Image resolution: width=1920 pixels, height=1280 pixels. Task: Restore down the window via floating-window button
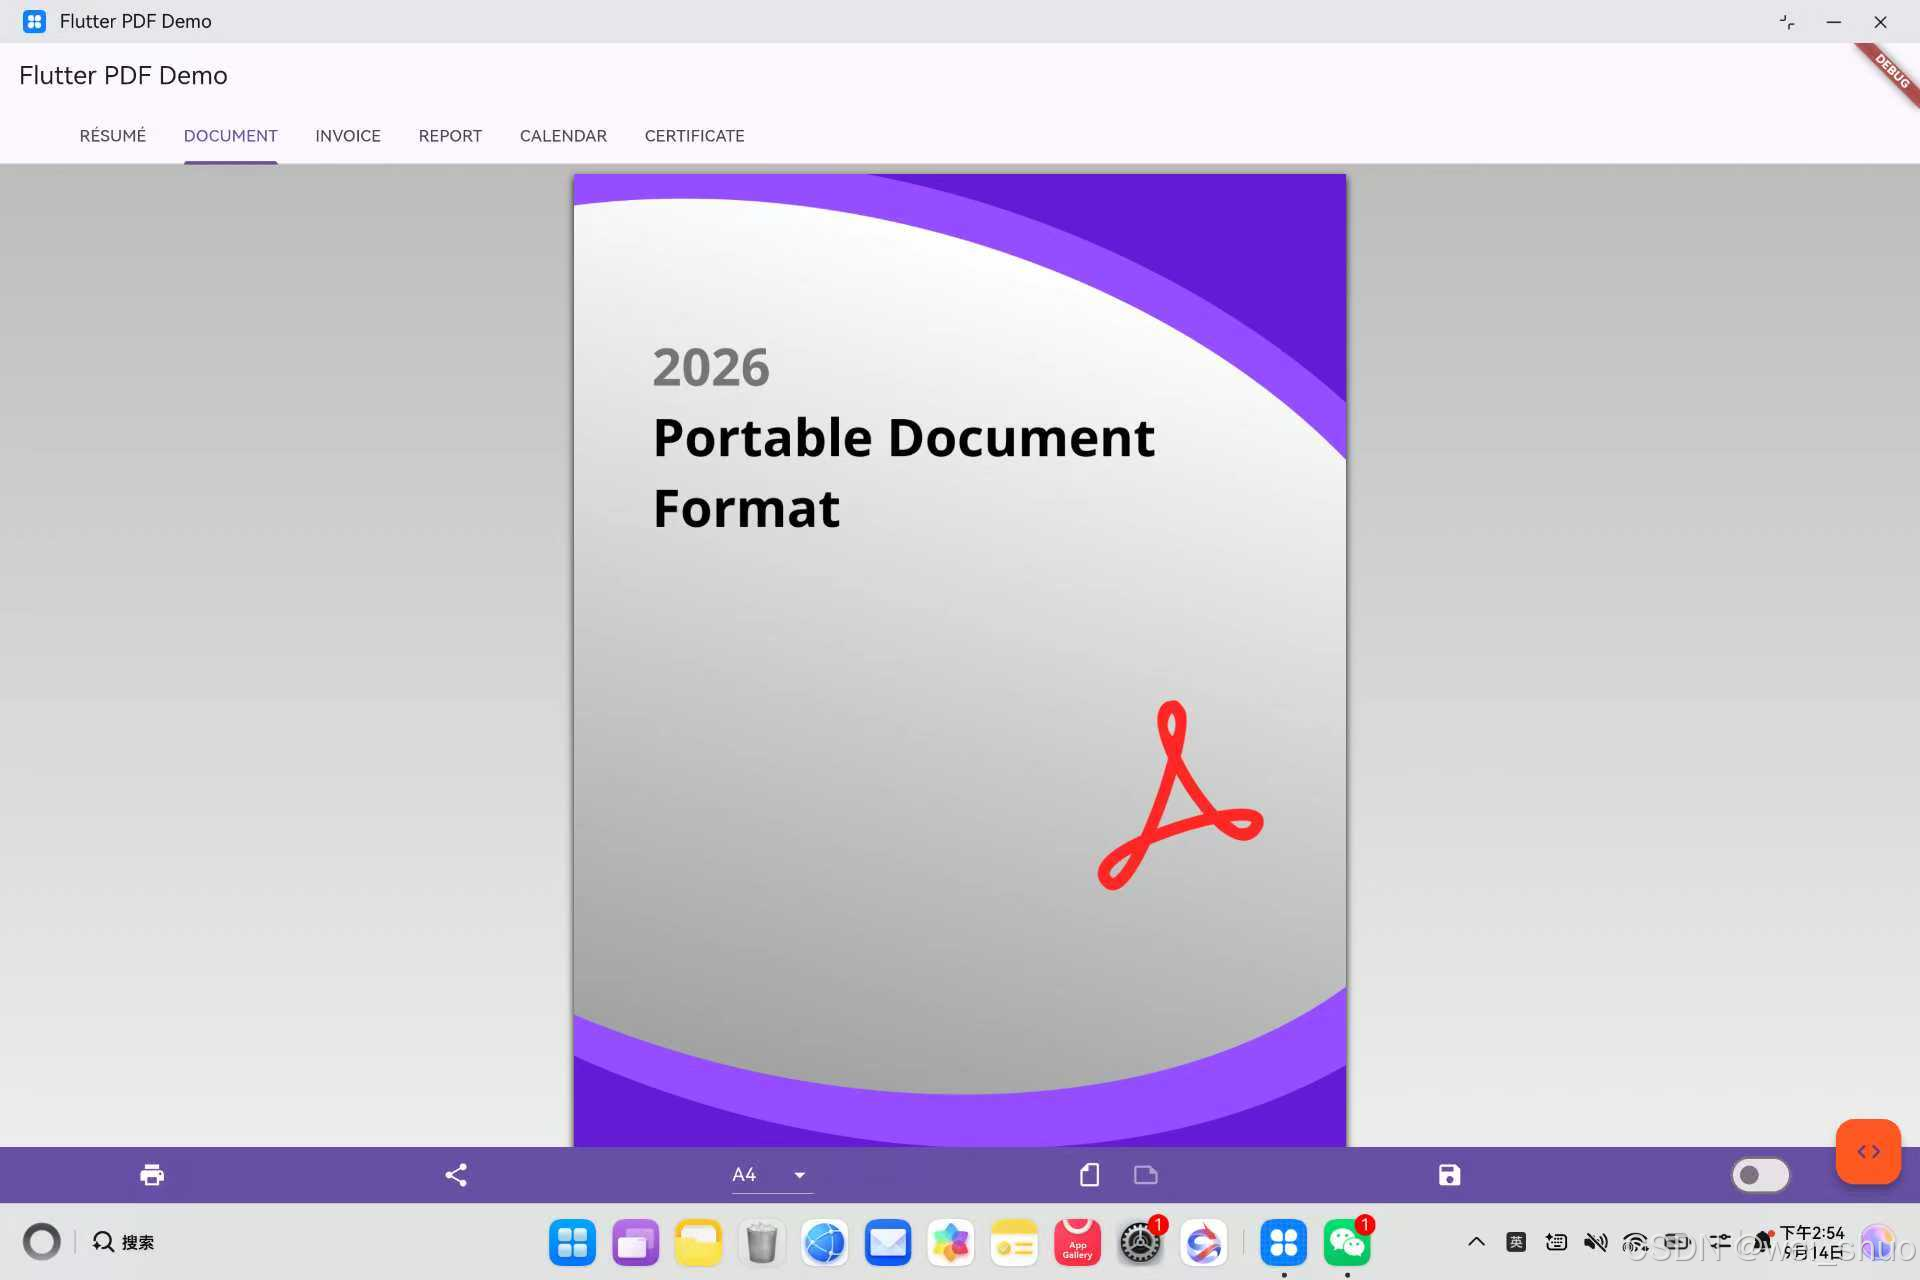tap(1787, 22)
